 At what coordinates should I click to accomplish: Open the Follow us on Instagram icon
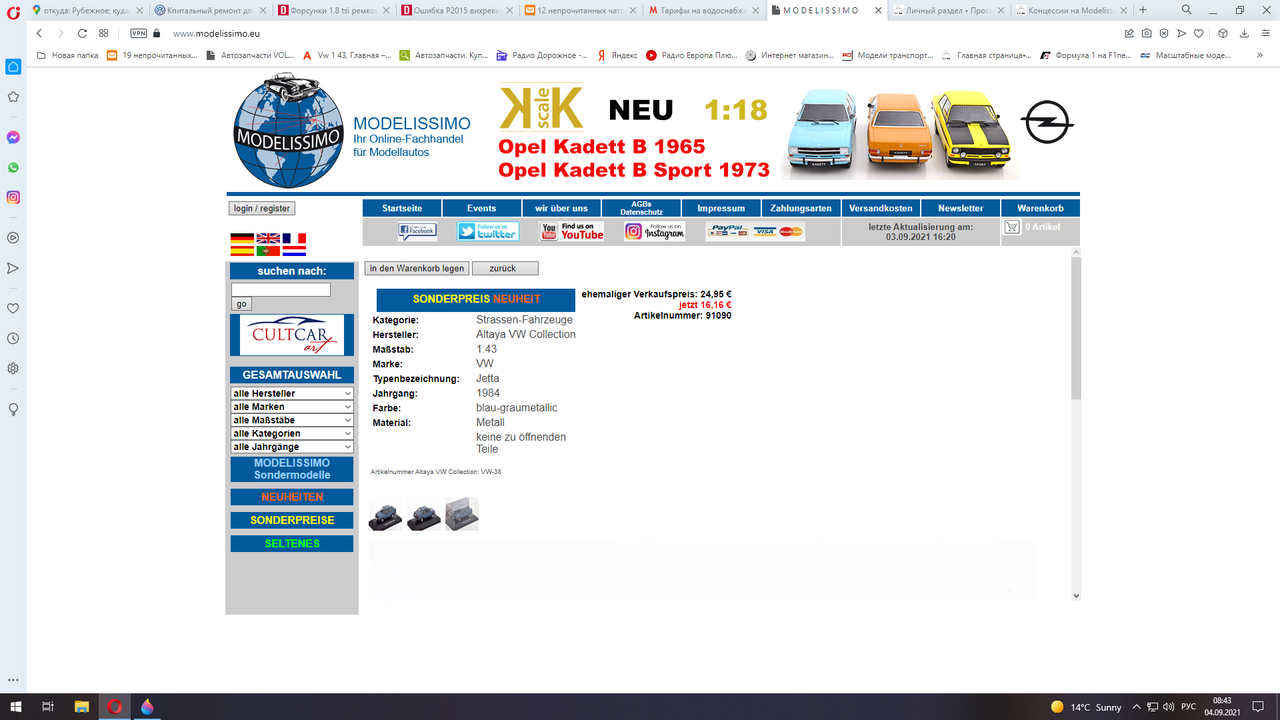[654, 232]
